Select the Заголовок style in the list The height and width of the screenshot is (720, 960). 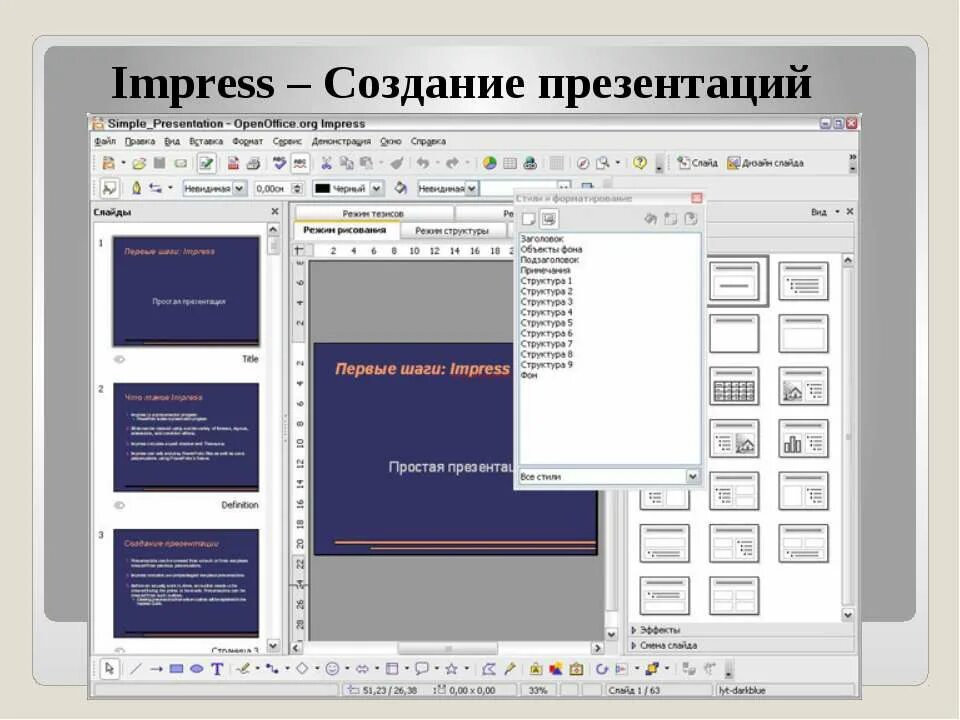(542, 239)
